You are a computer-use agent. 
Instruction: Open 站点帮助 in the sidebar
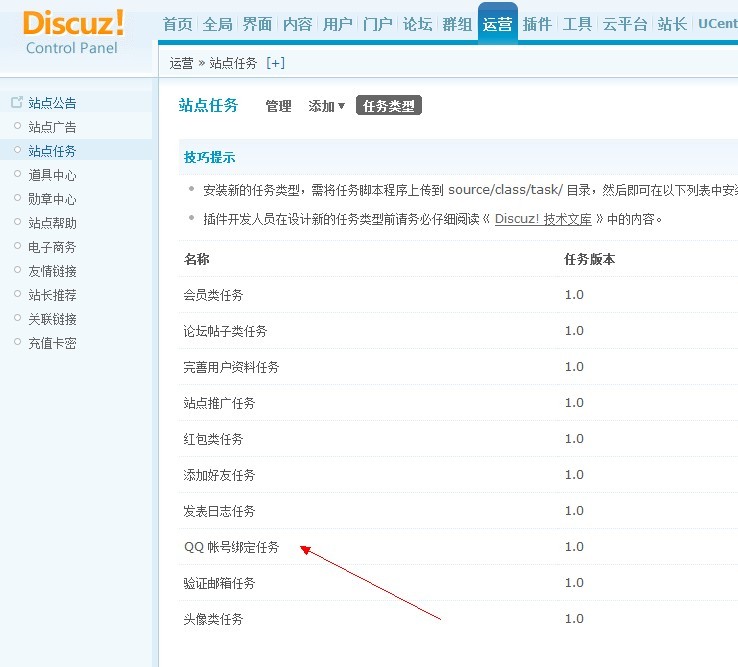[52, 223]
